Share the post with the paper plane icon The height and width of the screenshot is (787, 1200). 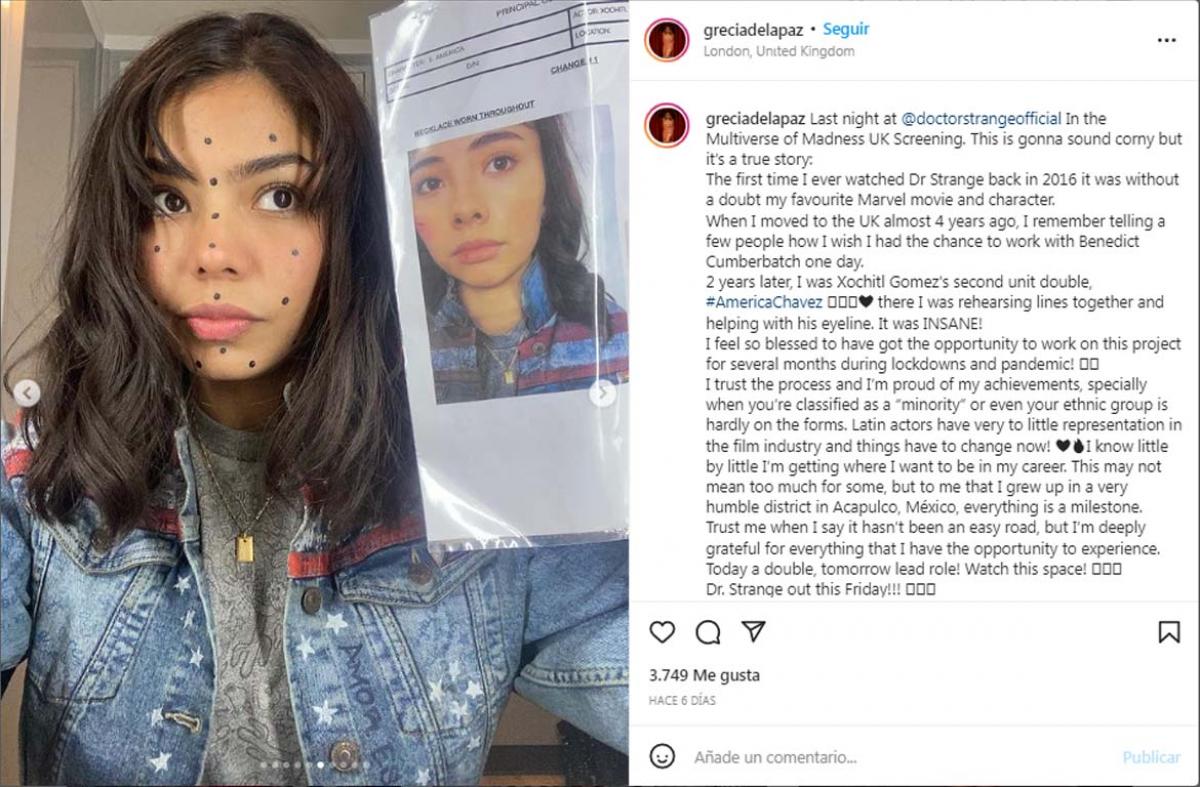pyautogui.click(x=753, y=631)
